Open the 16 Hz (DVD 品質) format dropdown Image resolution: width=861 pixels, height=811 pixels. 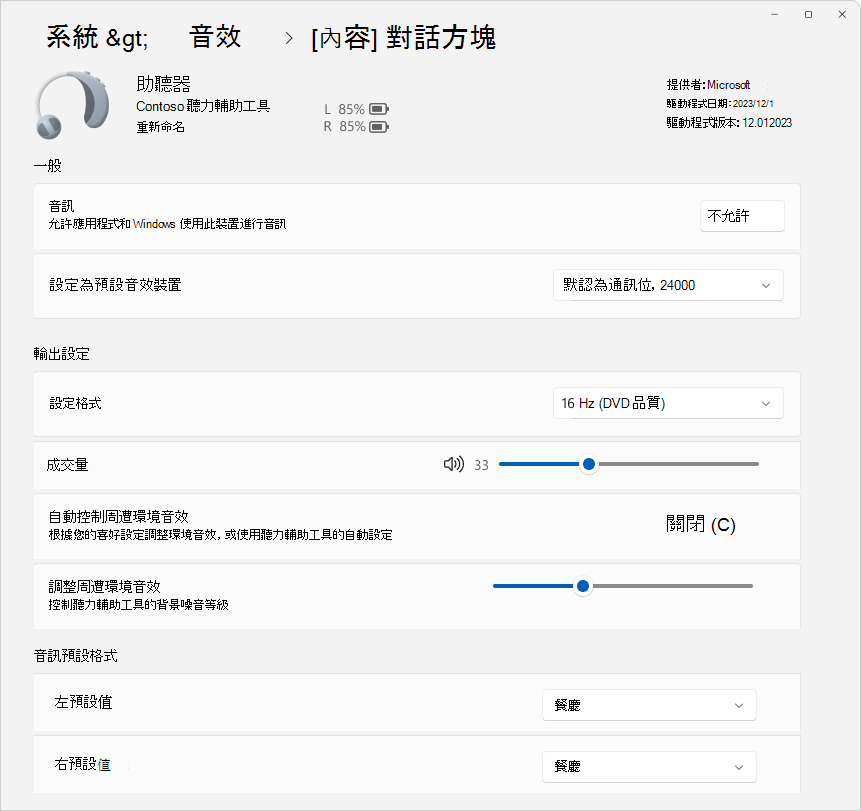coord(668,403)
